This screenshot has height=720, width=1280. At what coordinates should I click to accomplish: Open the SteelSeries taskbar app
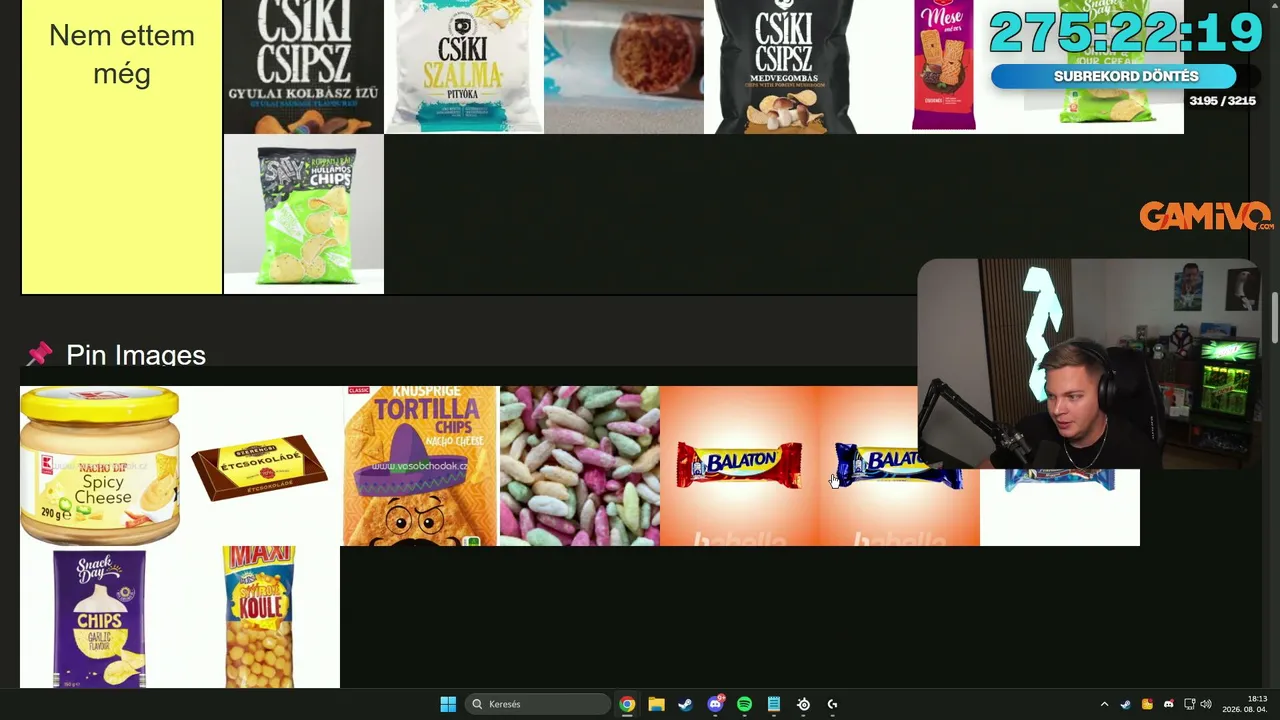pos(803,704)
